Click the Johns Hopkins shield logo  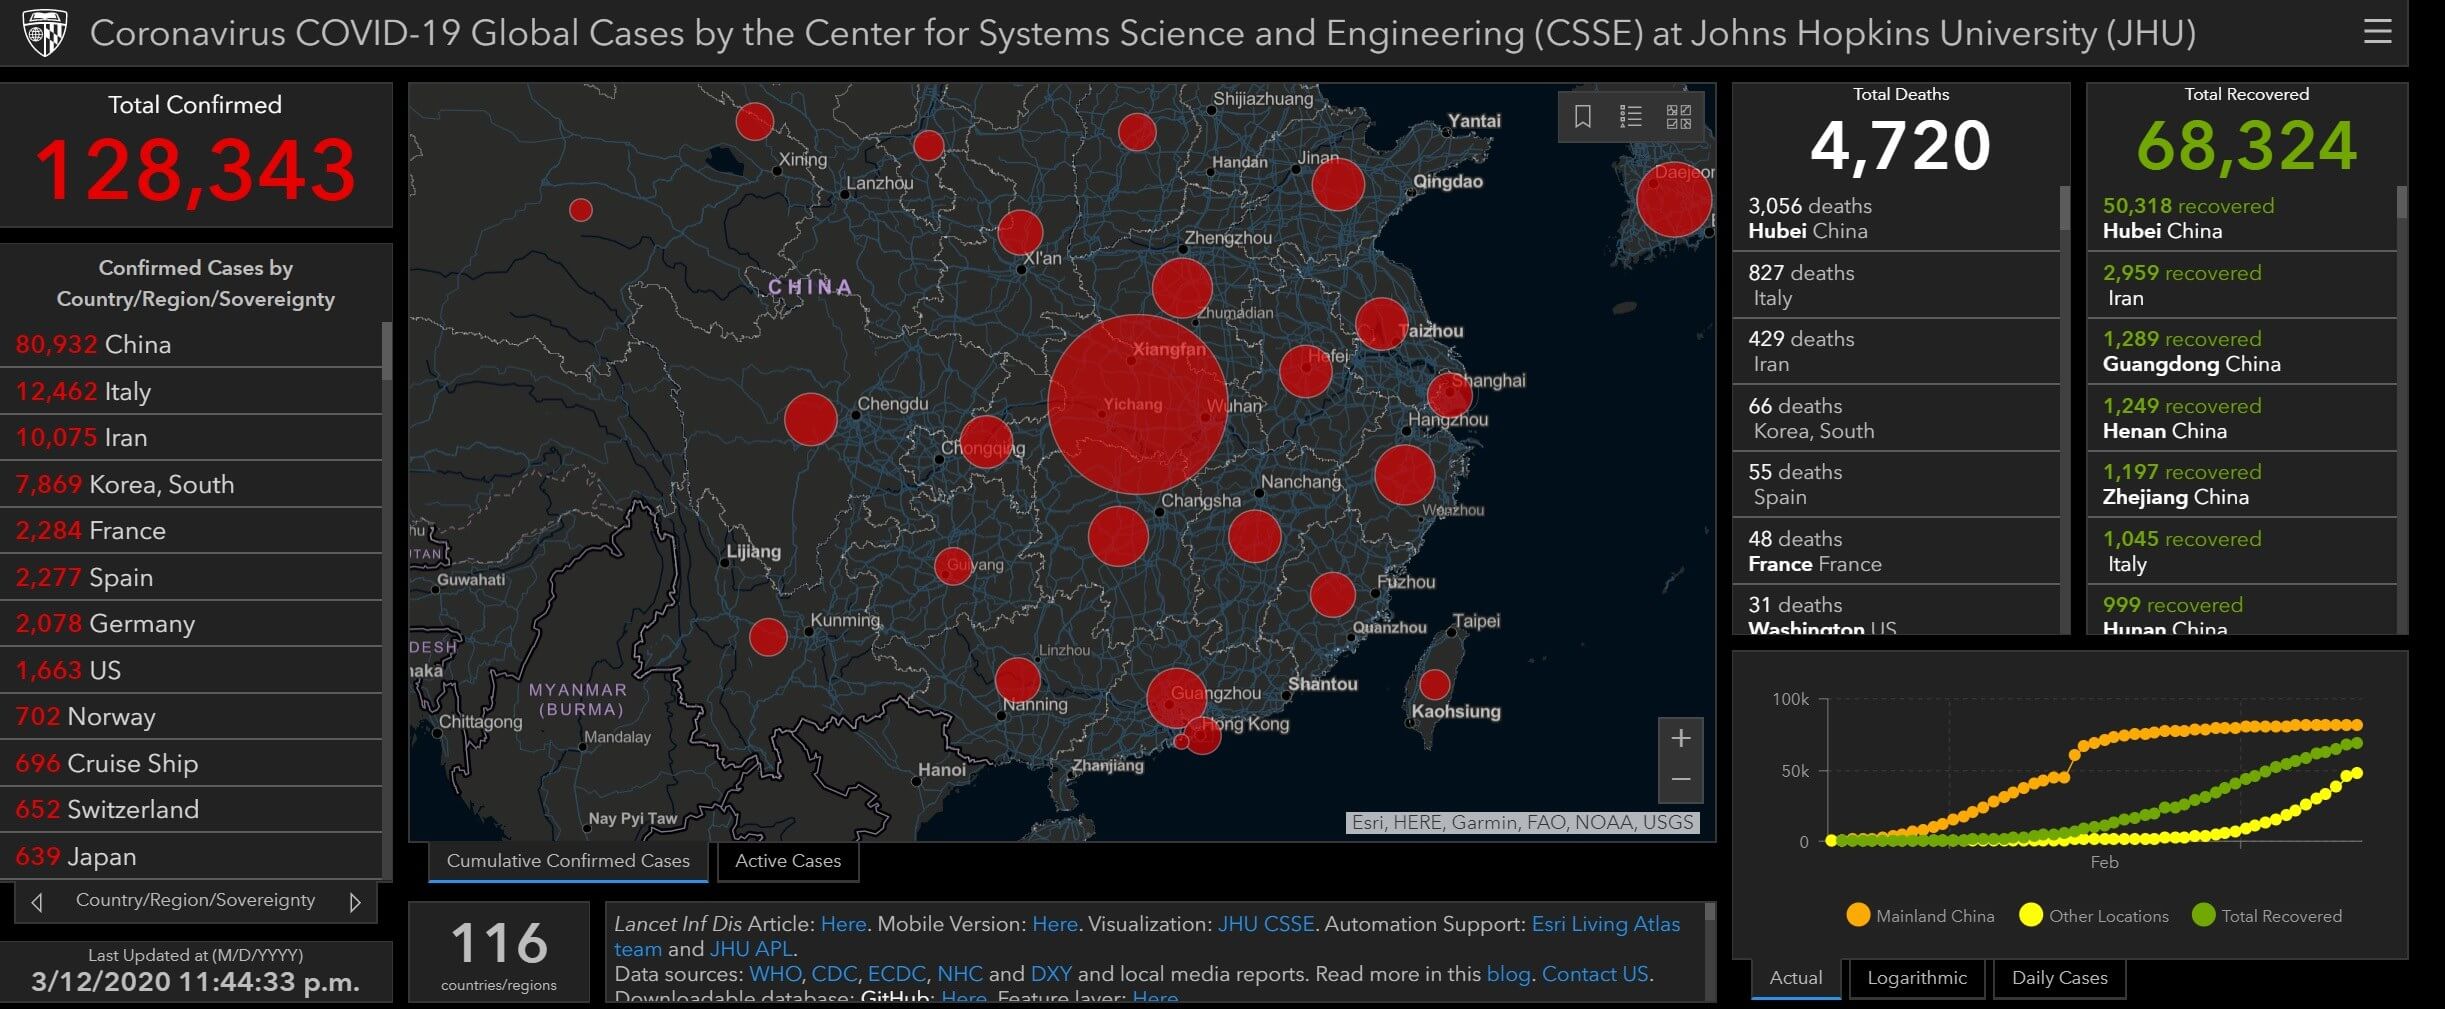tap(45, 32)
